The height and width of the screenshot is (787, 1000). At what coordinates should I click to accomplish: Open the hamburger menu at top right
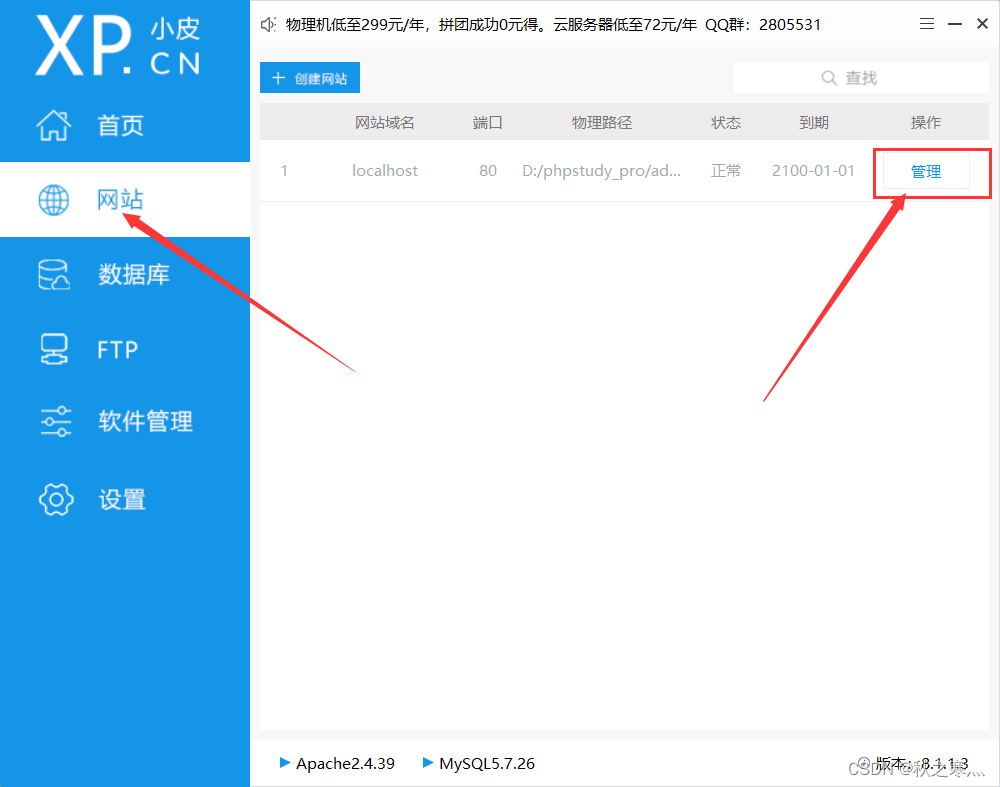pos(926,23)
